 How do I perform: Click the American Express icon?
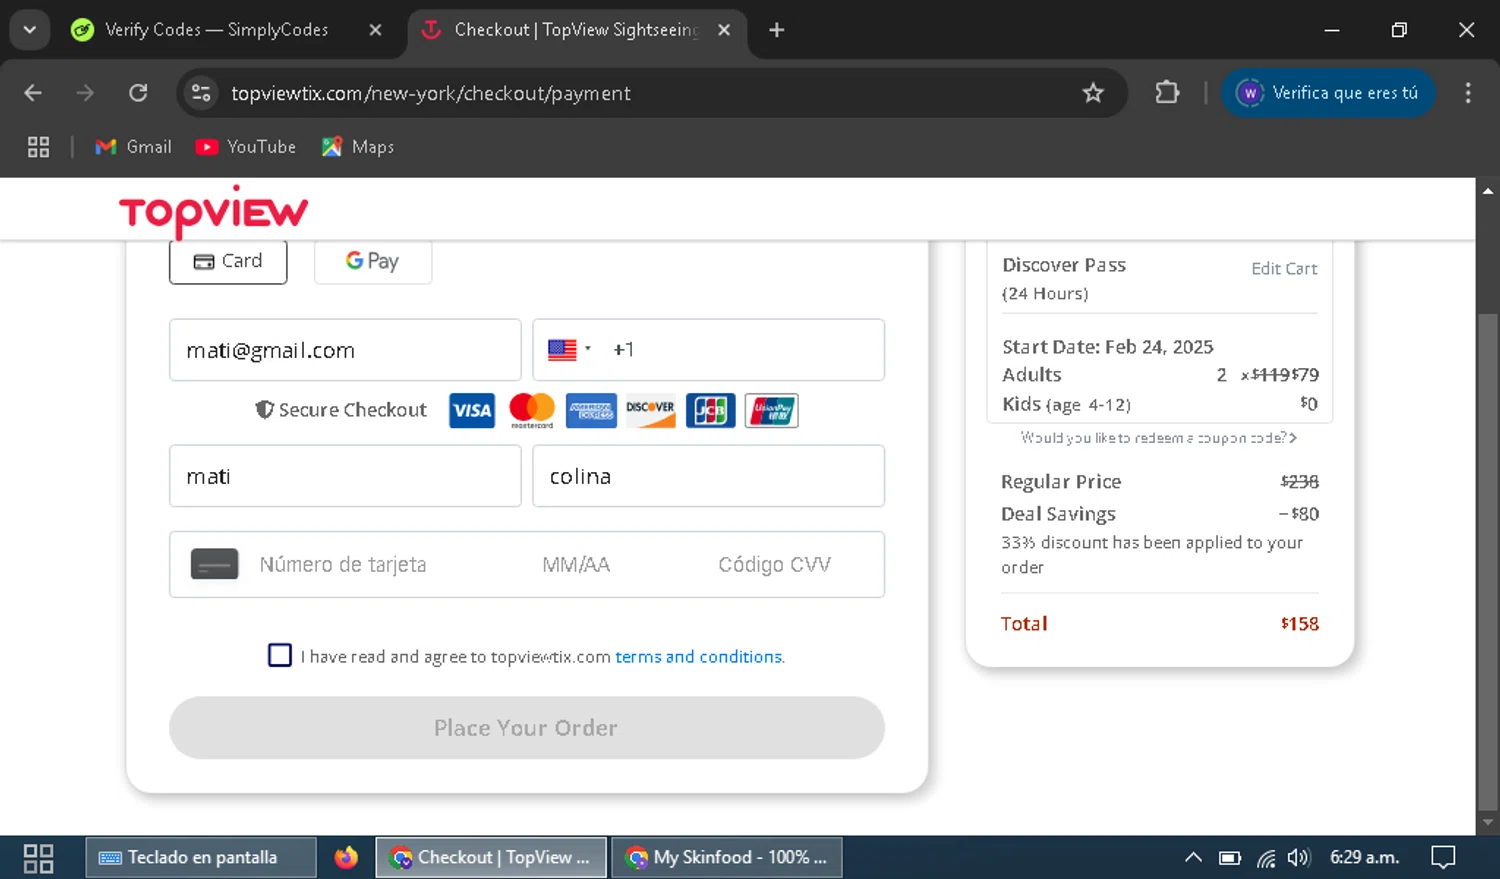(591, 410)
